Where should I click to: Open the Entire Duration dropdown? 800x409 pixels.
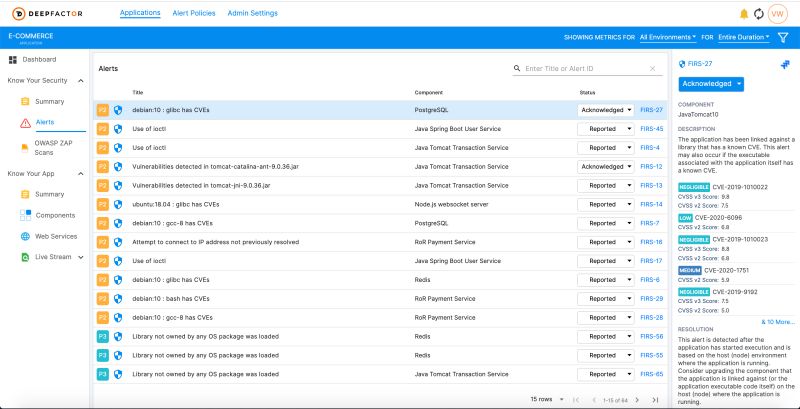(744, 37)
